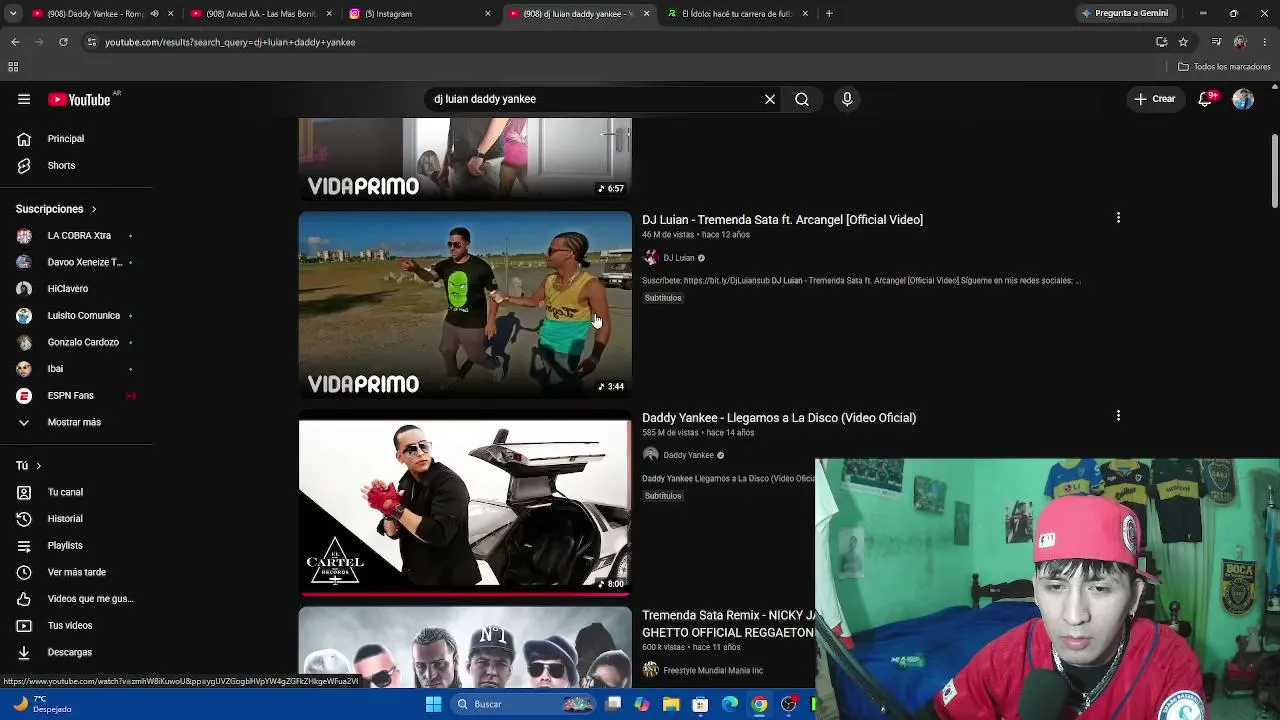Submit search with the magnifier icon

pyautogui.click(x=802, y=99)
